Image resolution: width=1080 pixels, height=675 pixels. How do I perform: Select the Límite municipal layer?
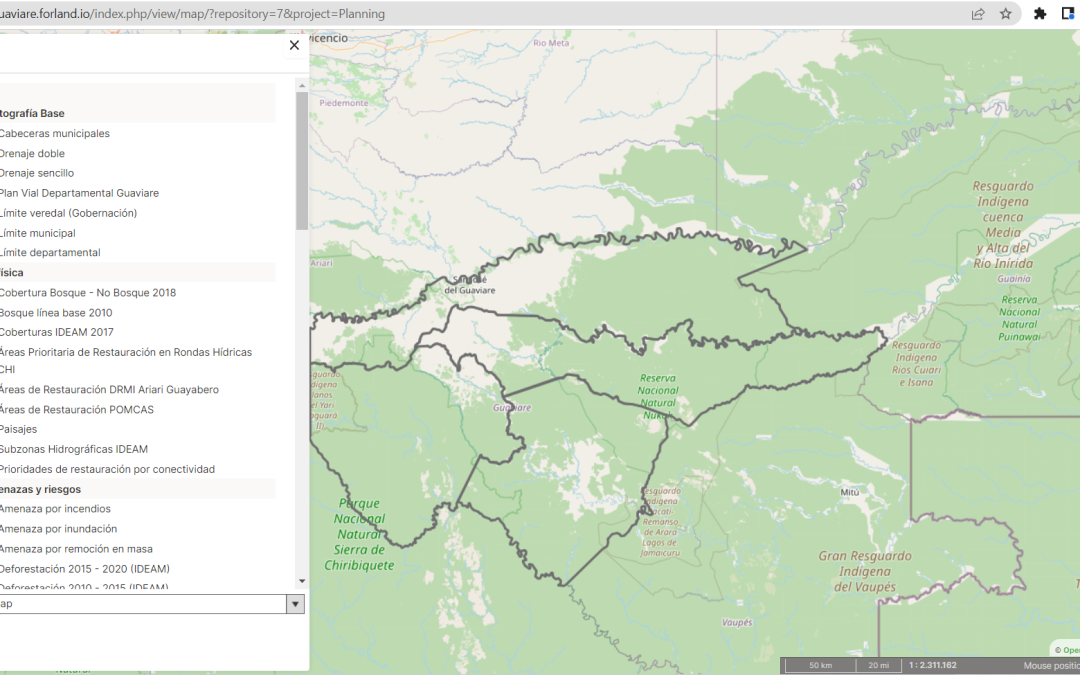(38, 233)
